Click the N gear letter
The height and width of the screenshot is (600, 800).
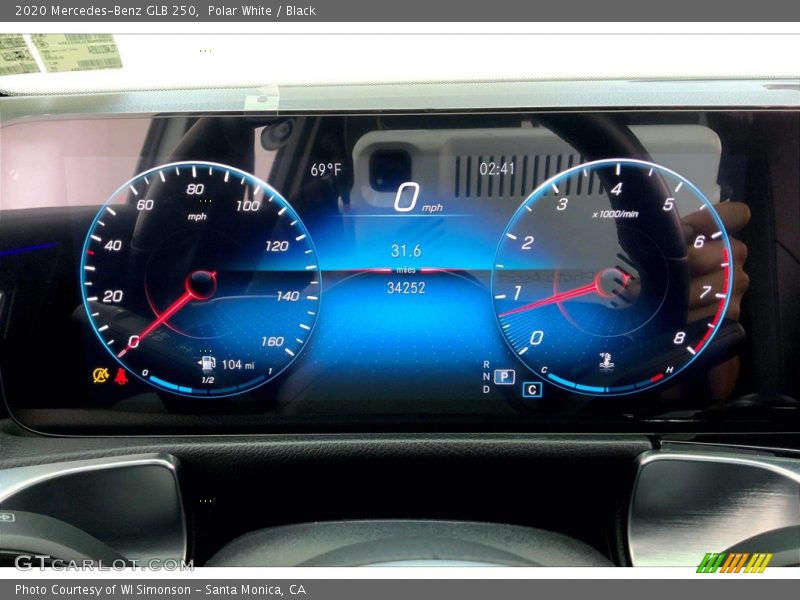(486, 377)
